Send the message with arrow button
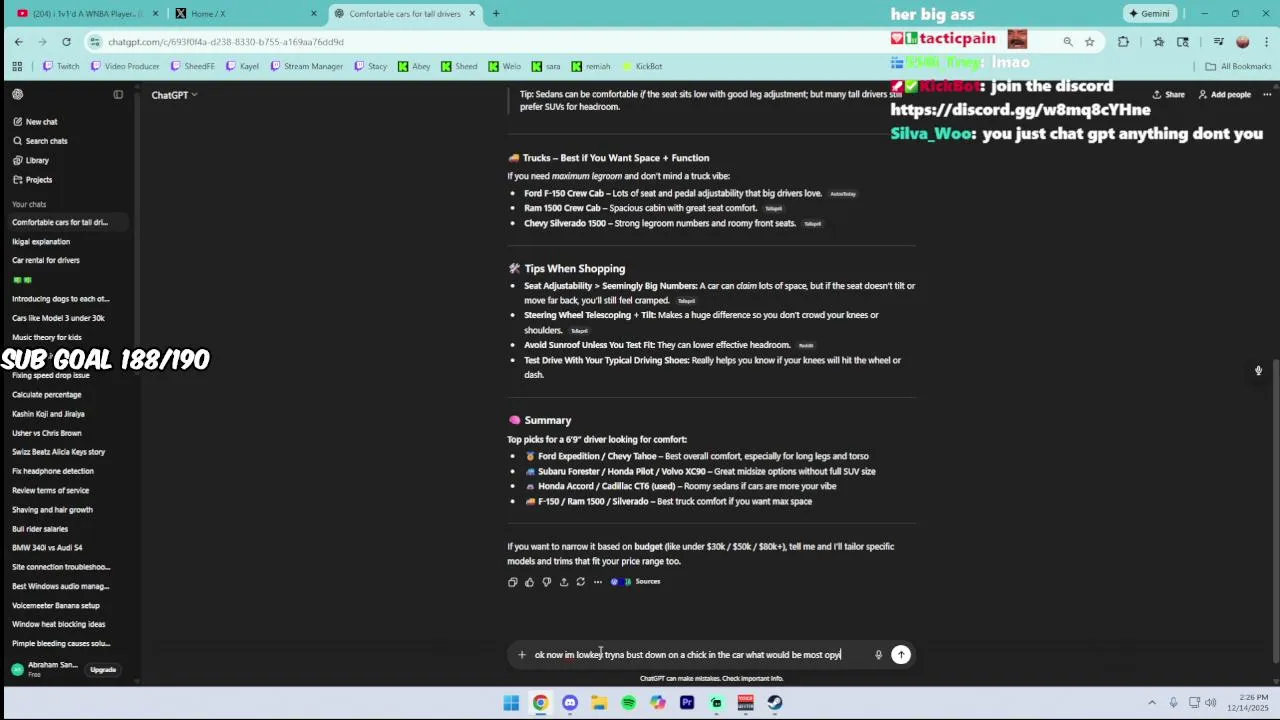This screenshot has width=1280, height=720. point(901,655)
